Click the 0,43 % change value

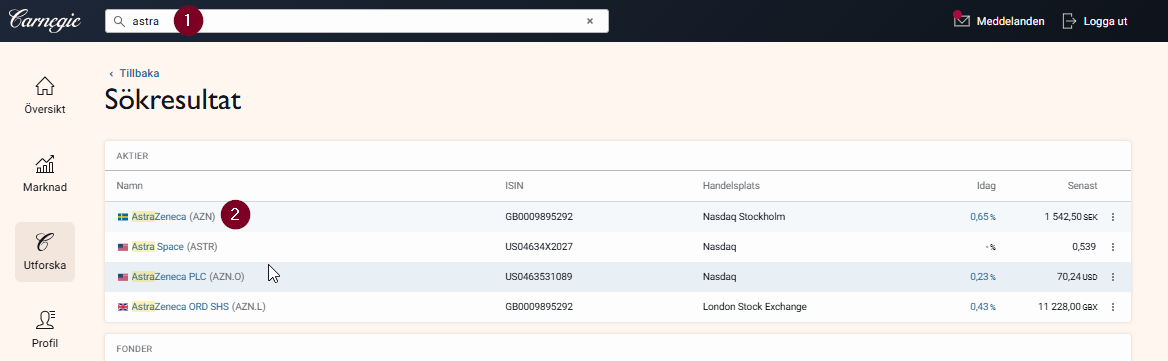tap(983, 306)
